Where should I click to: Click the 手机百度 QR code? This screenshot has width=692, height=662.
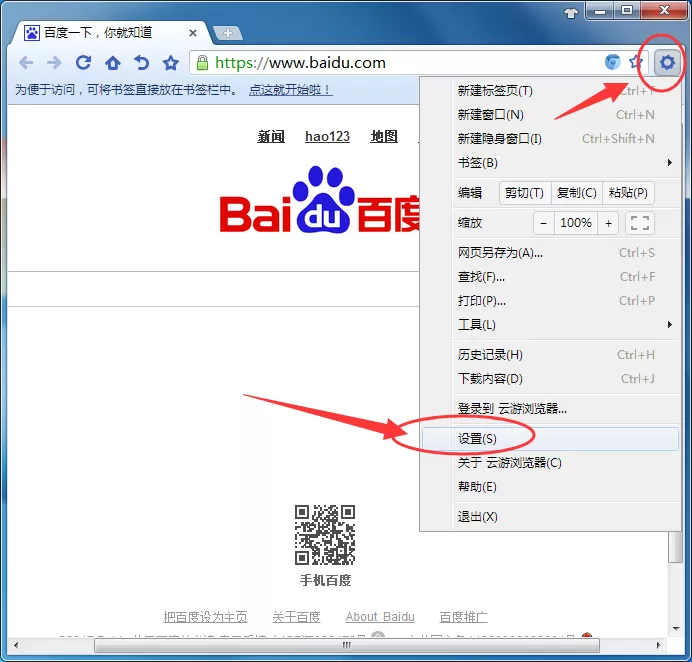325,535
